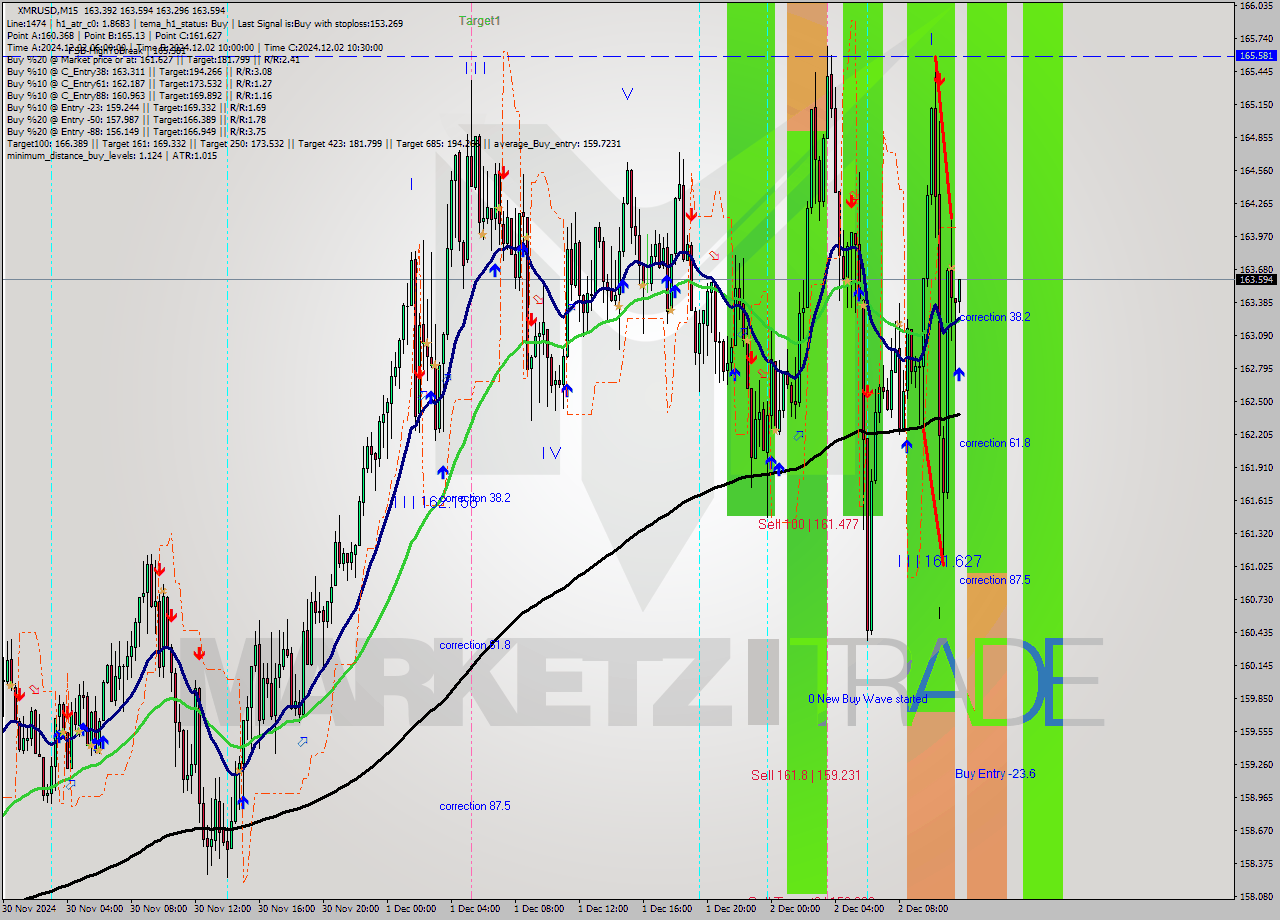Click the 158.375 price axis label
1280x920 pixels.
1256,864
